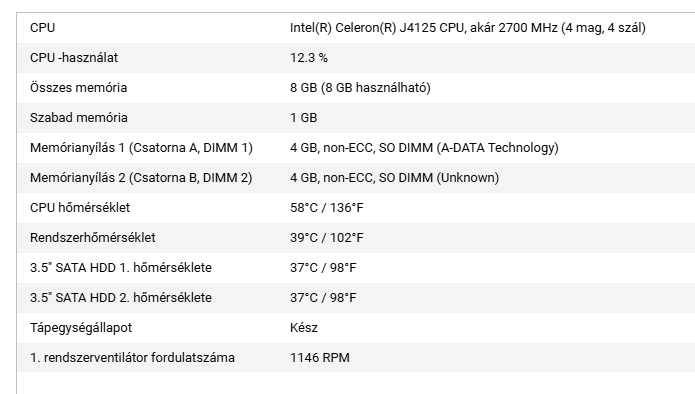Click the CPU hőmérséklet label
This screenshot has width=695, height=394.
coord(80,208)
